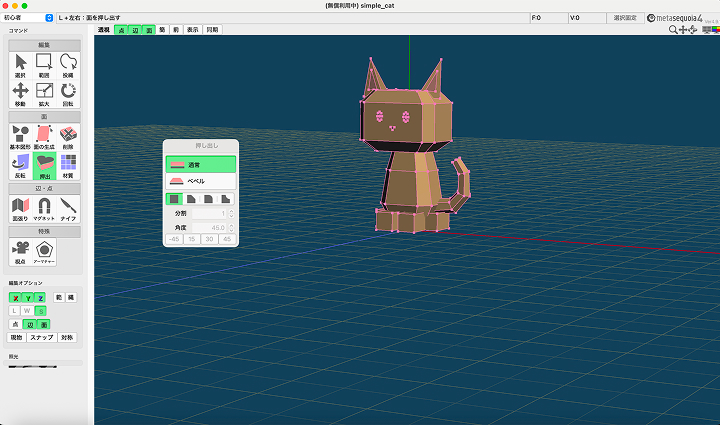Activate the 移動 move tool
Screen dimensions: 720x425
click(20, 94)
